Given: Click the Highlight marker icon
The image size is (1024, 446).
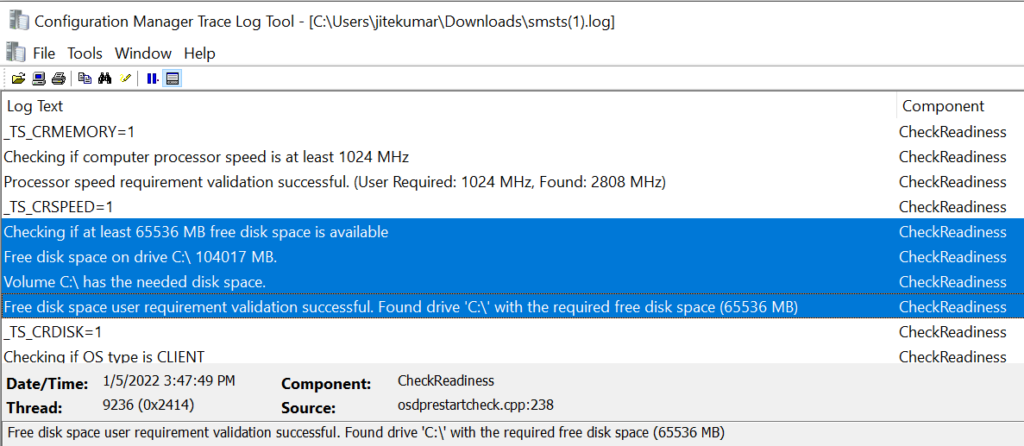Looking at the screenshot, I should 125,79.
